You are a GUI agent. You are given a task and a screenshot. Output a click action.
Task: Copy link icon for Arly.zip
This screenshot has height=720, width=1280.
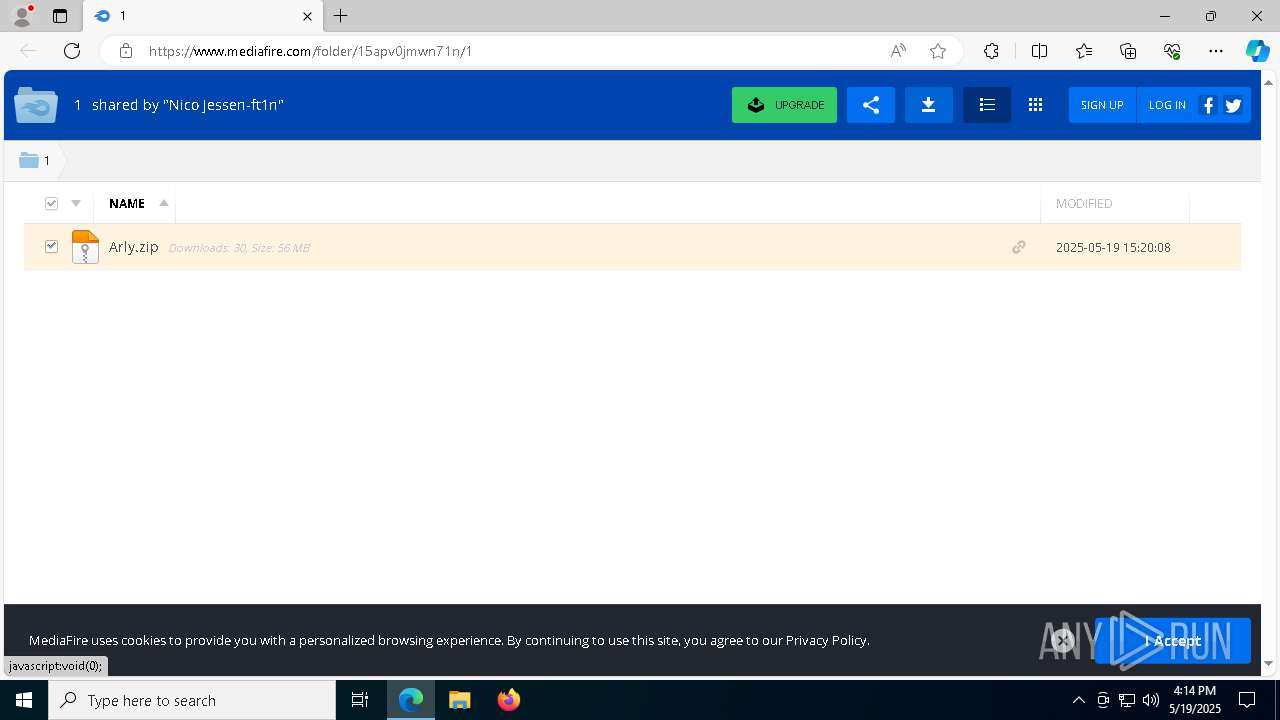pyautogui.click(x=1018, y=247)
